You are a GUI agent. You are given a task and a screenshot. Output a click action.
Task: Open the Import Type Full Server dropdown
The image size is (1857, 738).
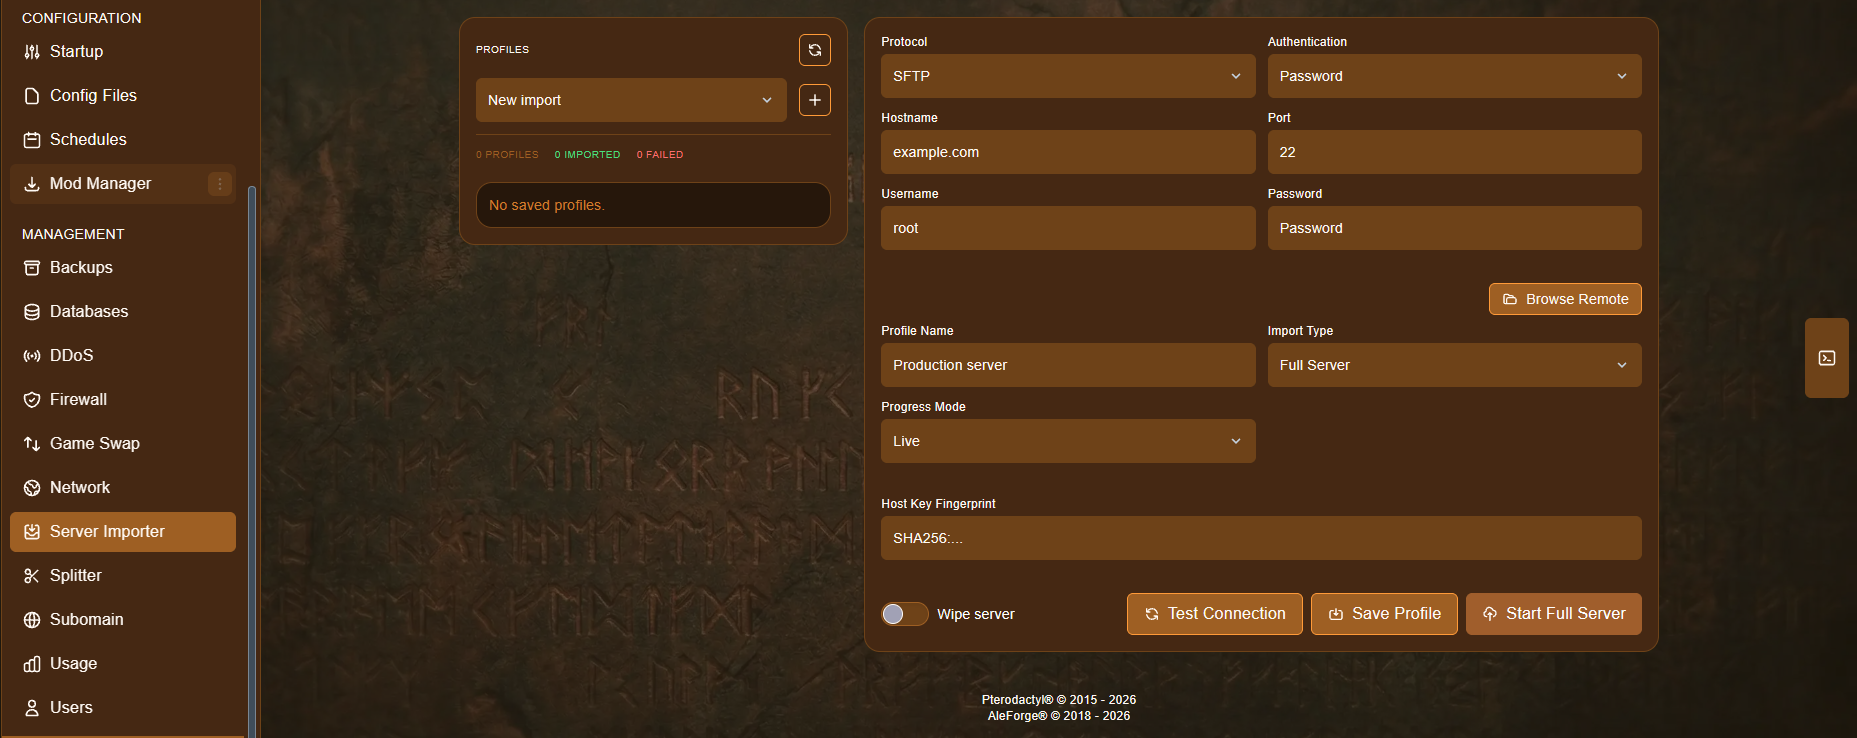(1454, 365)
